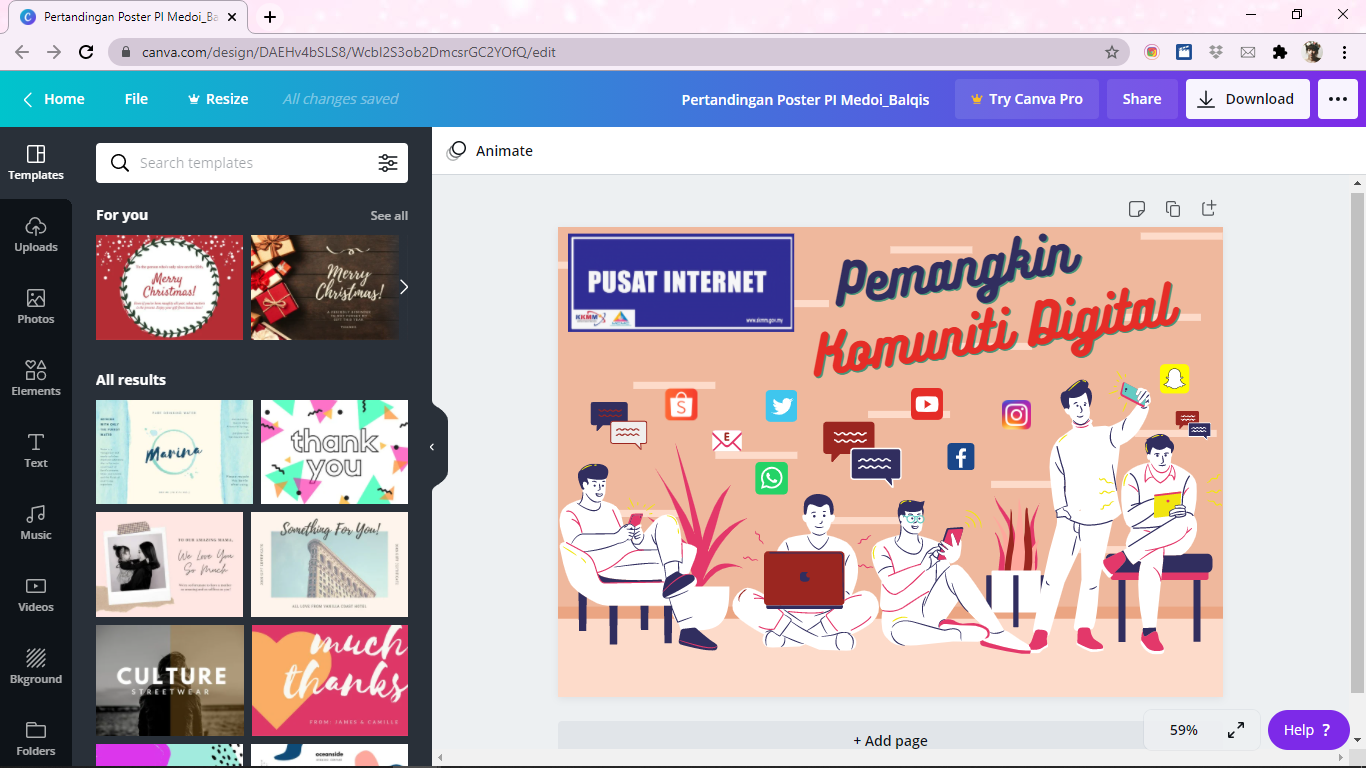This screenshot has width=1366, height=768.
Task: Open the zoom level 59% dropdown
Action: pos(1183,730)
